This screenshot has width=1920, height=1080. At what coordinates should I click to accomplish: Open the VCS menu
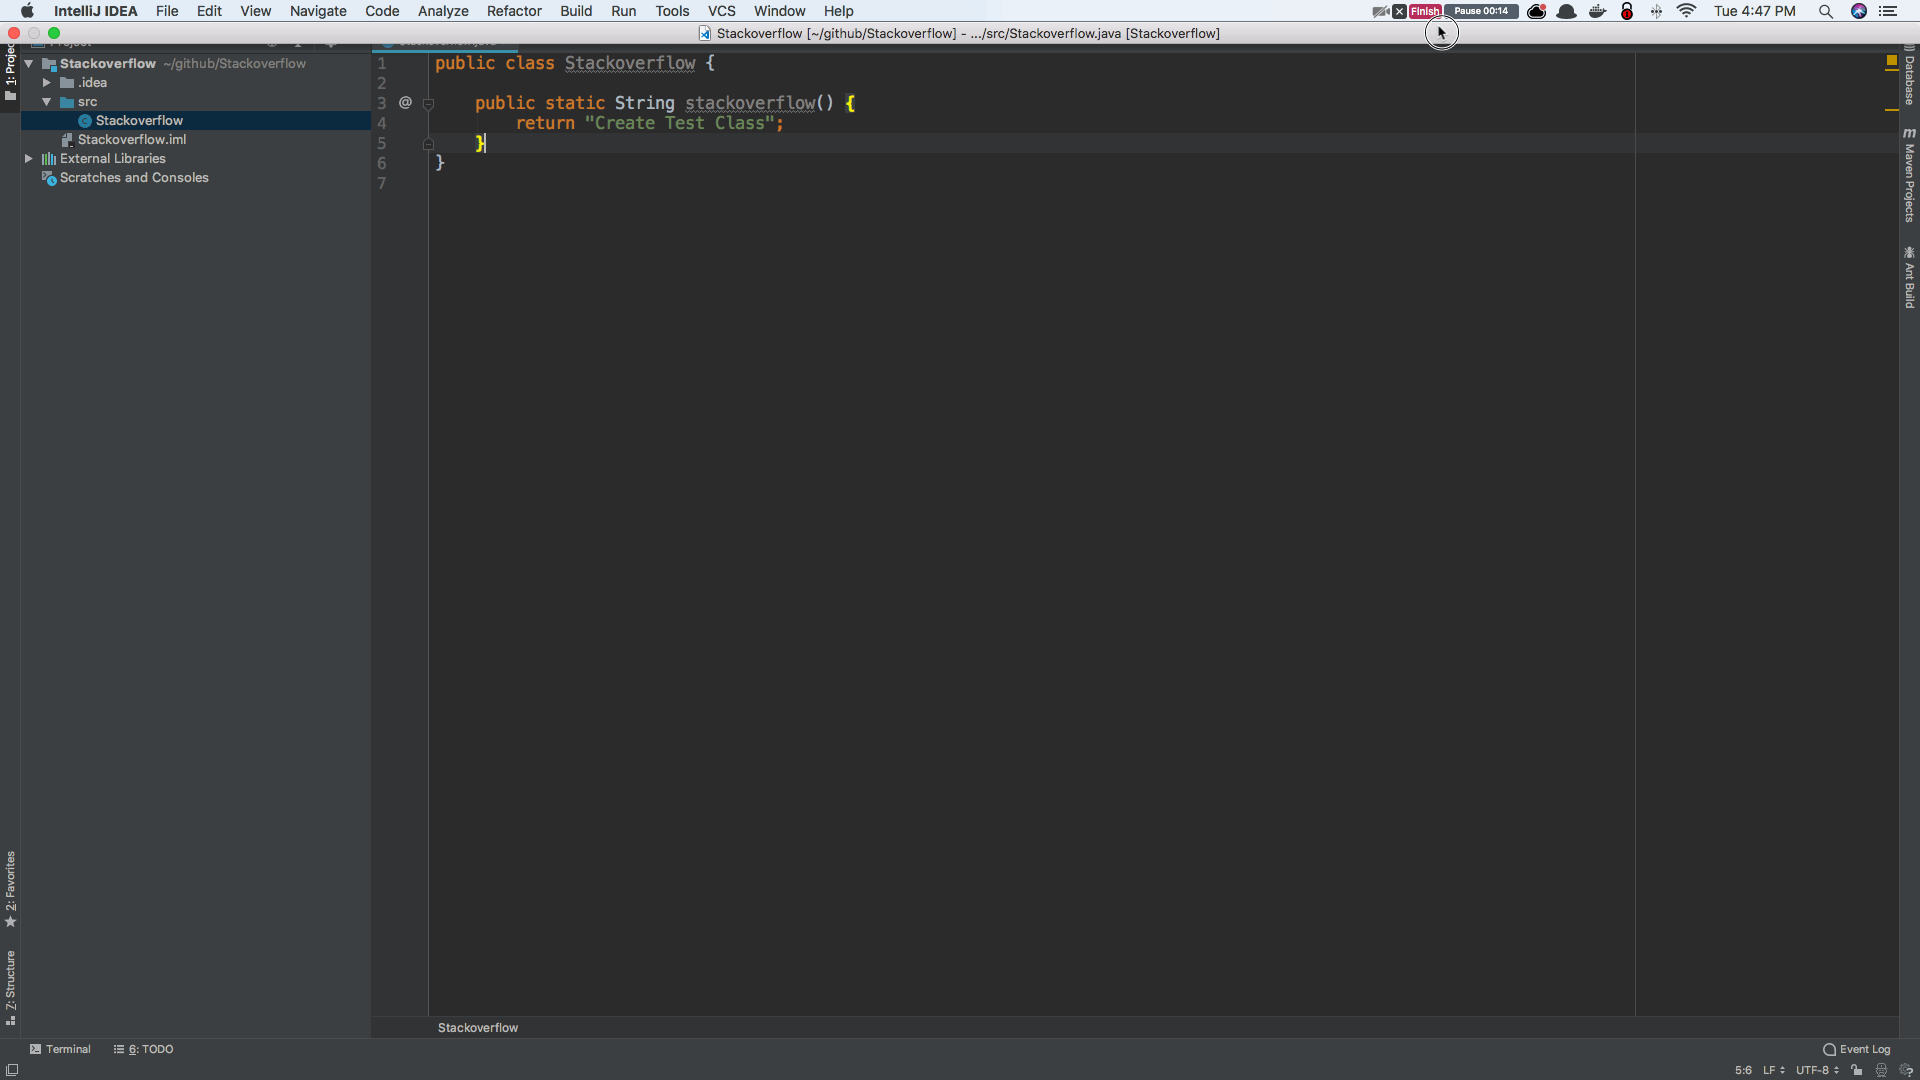coord(722,11)
